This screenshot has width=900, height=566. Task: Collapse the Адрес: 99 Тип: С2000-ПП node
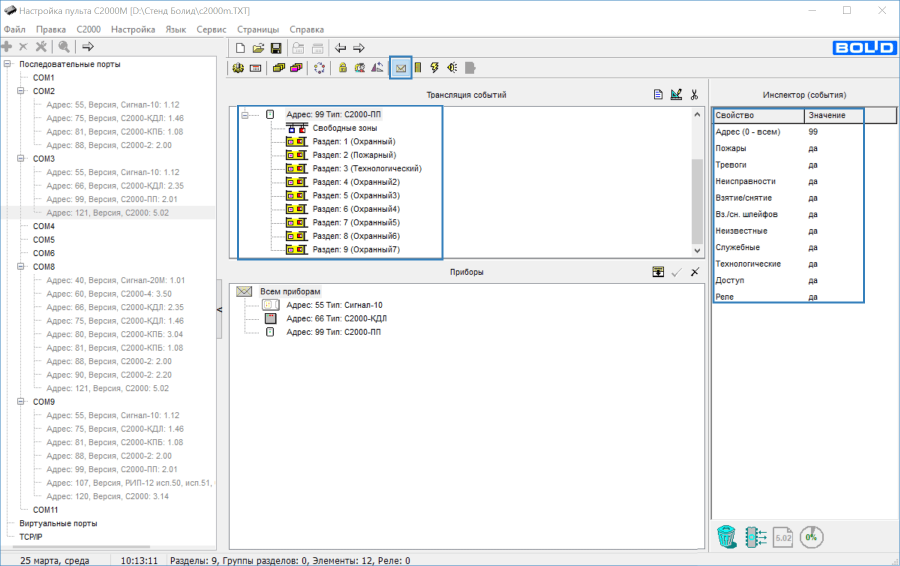pyautogui.click(x=245, y=115)
